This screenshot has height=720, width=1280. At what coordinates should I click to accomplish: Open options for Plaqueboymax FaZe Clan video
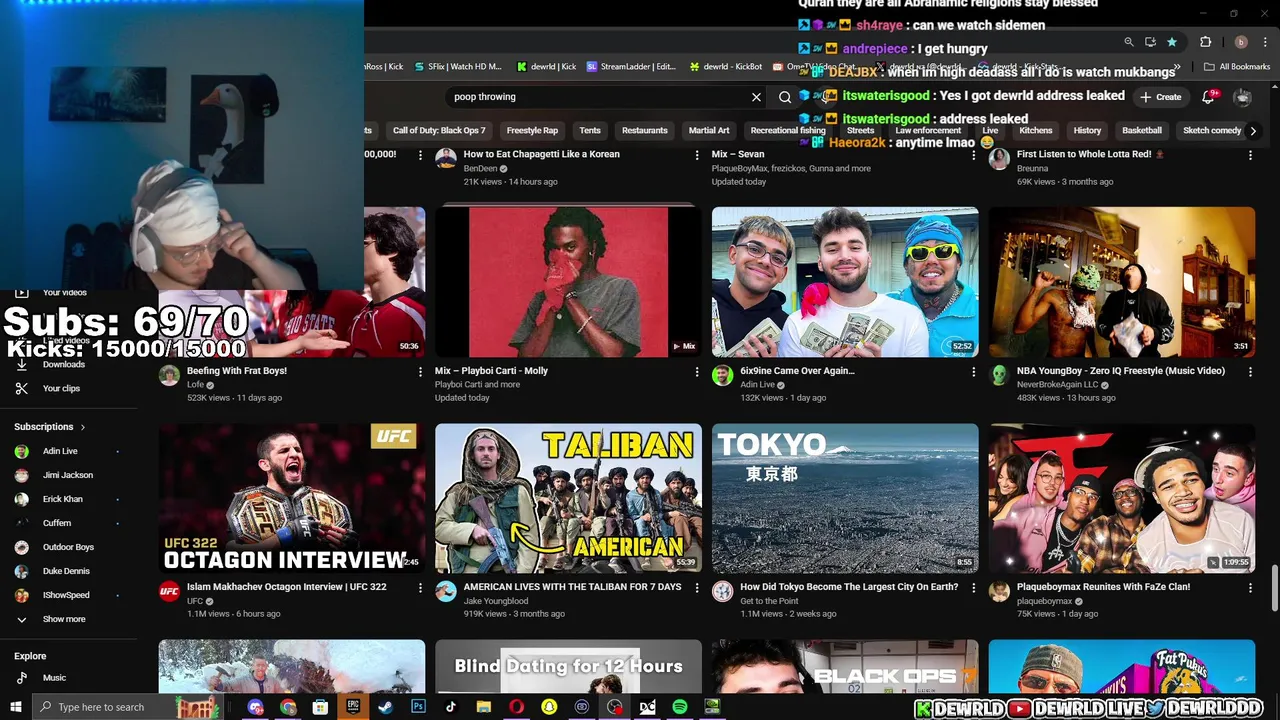1250,587
